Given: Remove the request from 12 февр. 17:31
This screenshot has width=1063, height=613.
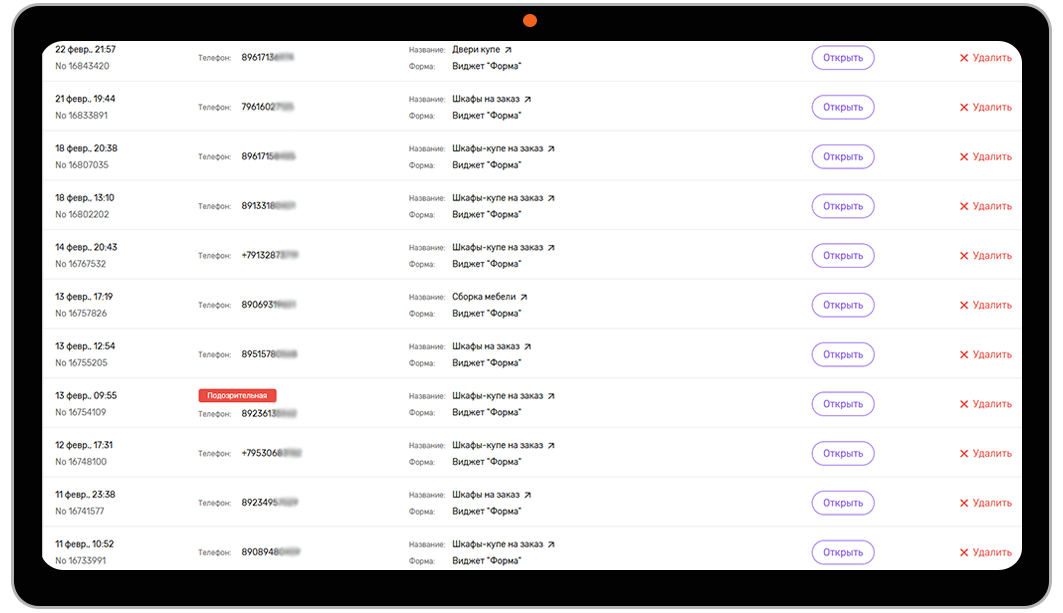Looking at the screenshot, I should point(985,453).
